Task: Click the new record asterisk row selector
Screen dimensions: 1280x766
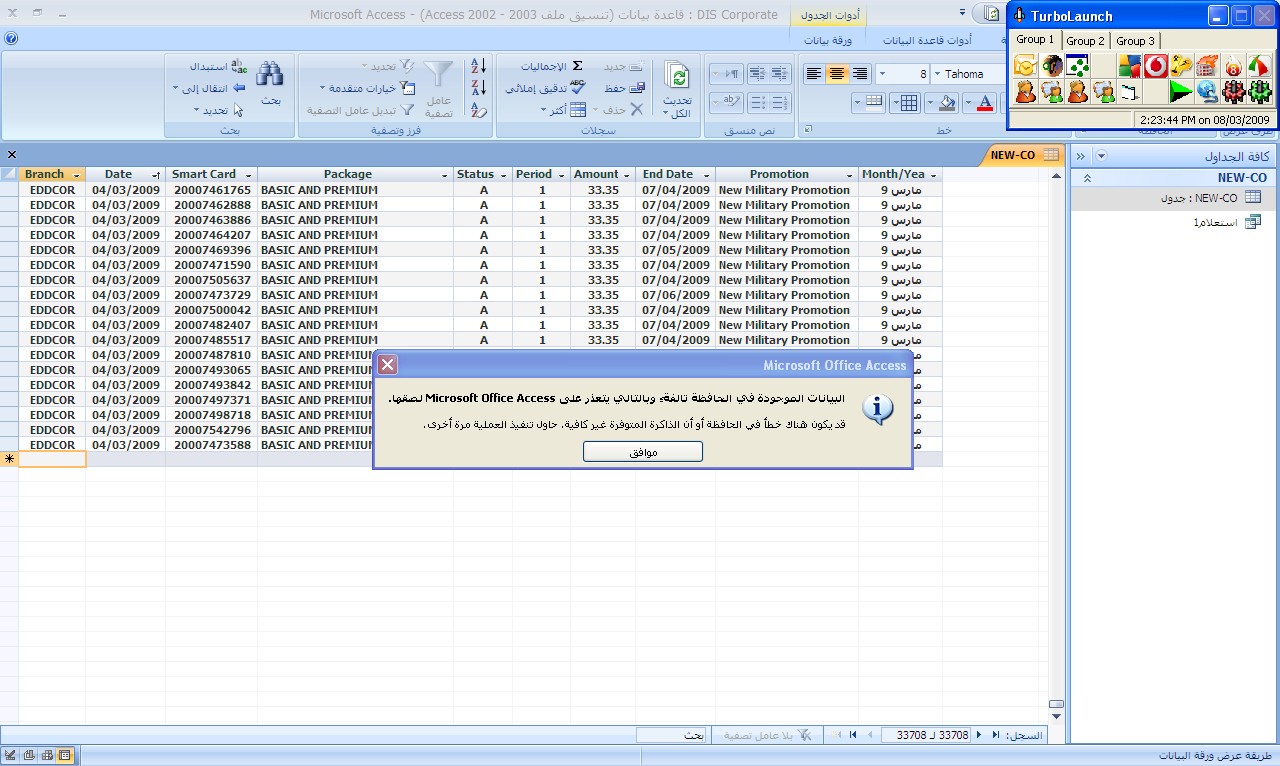Action: point(9,459)
